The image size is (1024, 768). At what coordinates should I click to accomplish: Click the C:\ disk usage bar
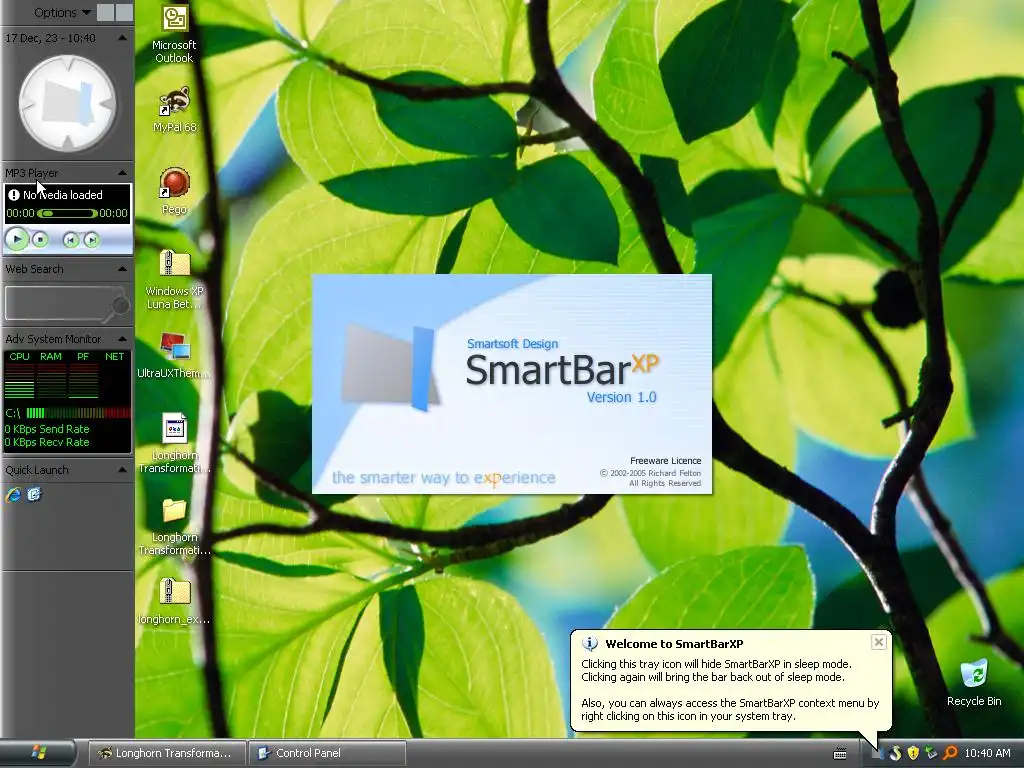78,413
